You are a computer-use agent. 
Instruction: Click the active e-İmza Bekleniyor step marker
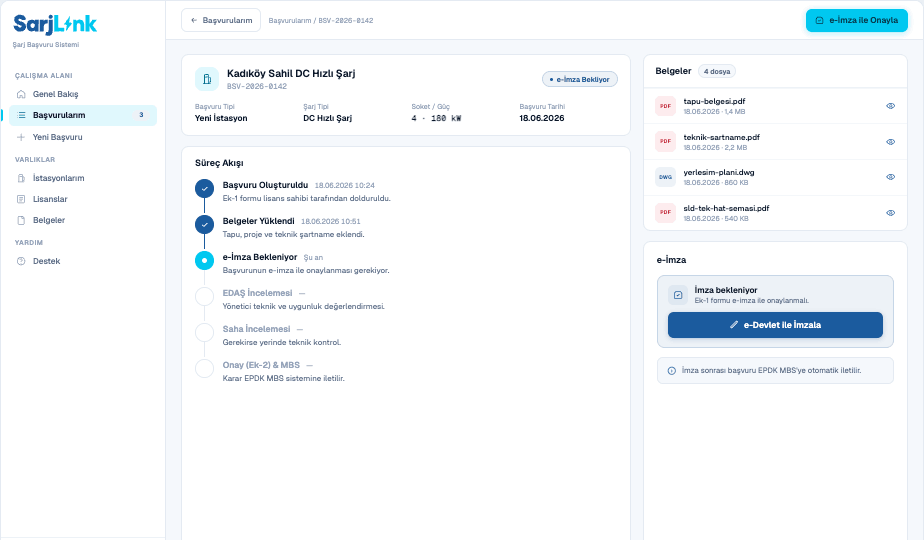(x=204, y=261)
